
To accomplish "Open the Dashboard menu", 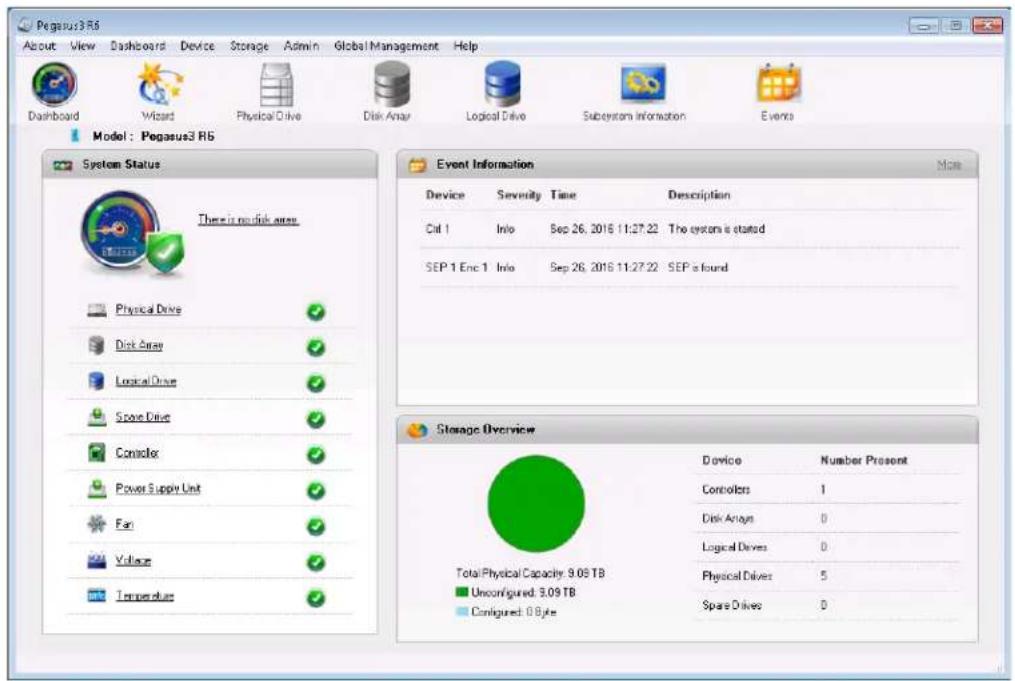I will [x=138, y=46].
